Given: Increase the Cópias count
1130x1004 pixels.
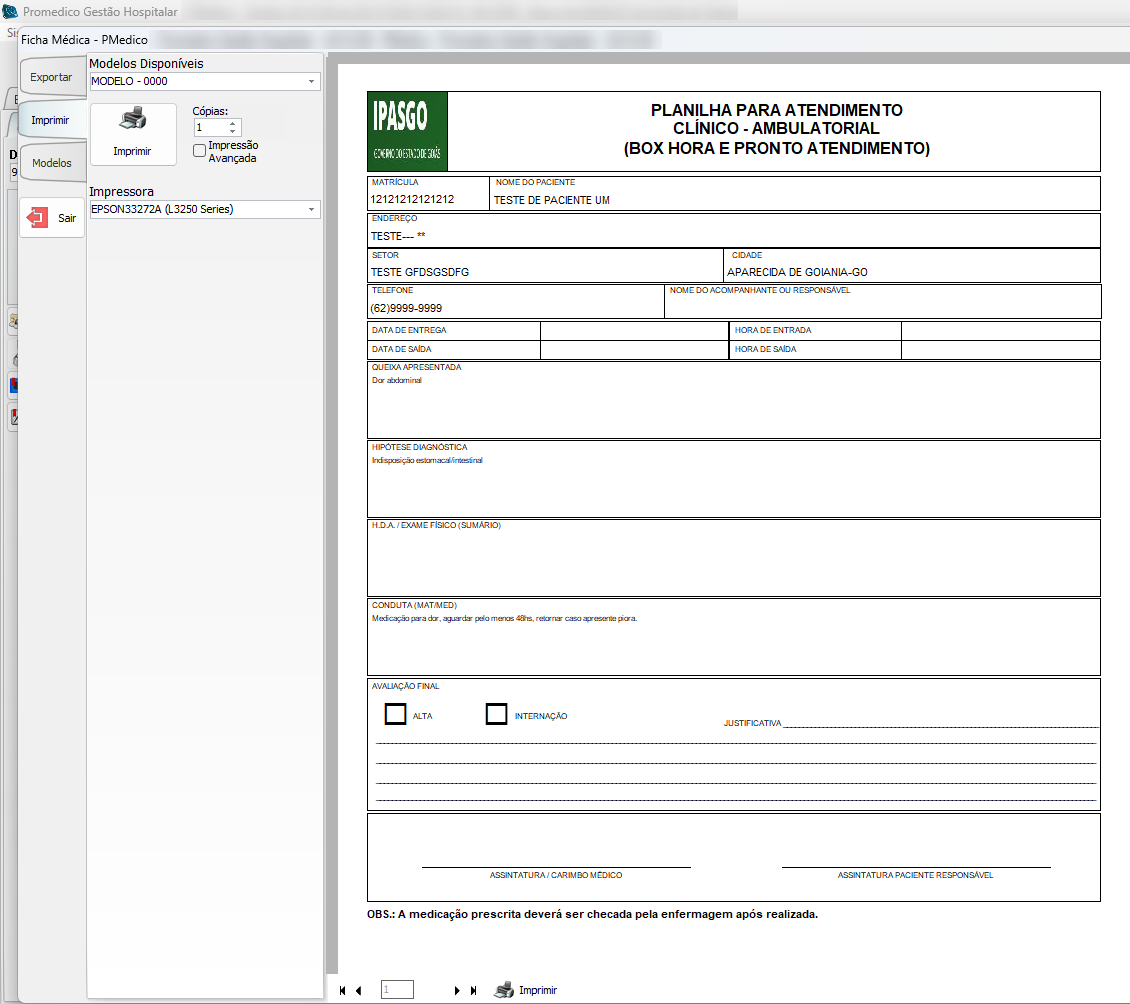Looking at the screenshot, I should (x=232, y=124).
